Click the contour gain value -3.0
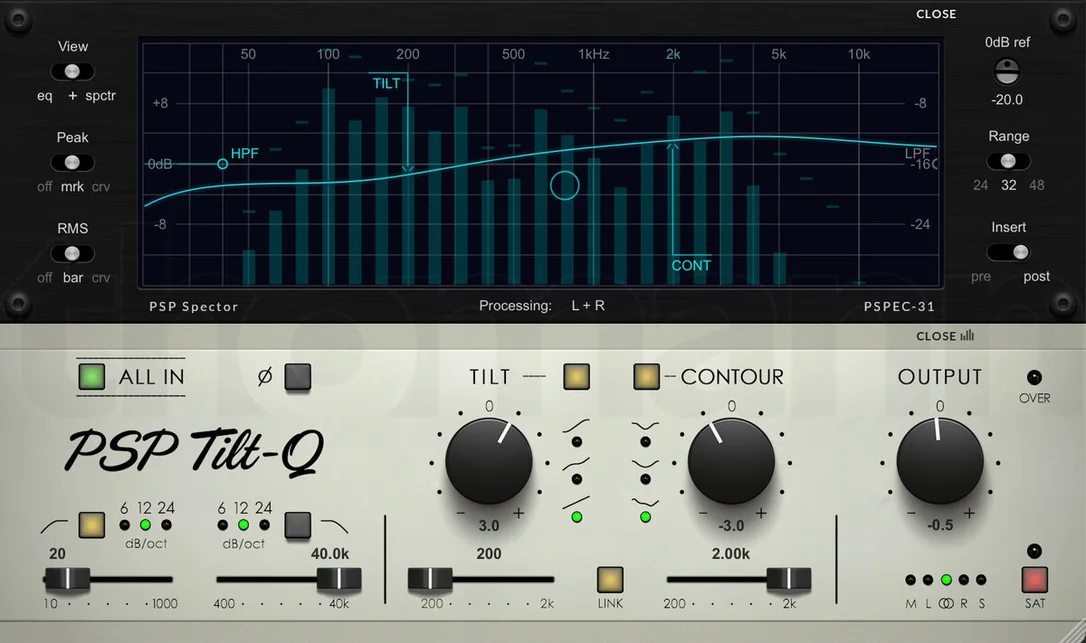 [731, 526]
